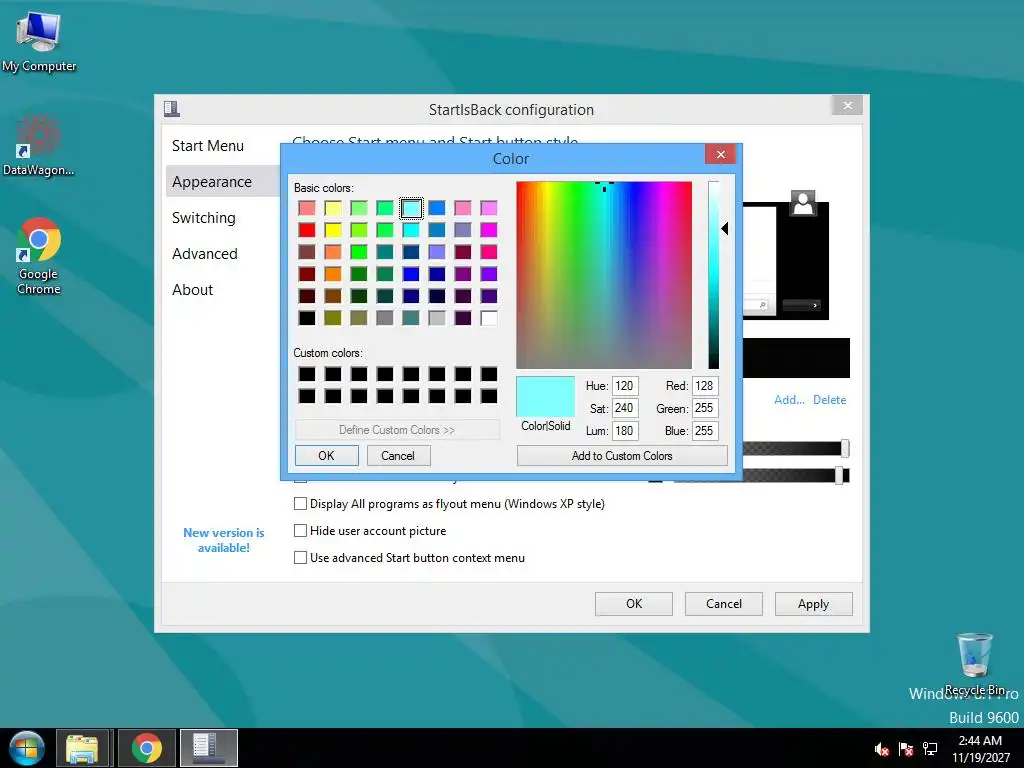Image resolution: width=1024 pixels, height=768 pixels.
Task: Click the Blue value field
Action: click(x=705, y=430)
